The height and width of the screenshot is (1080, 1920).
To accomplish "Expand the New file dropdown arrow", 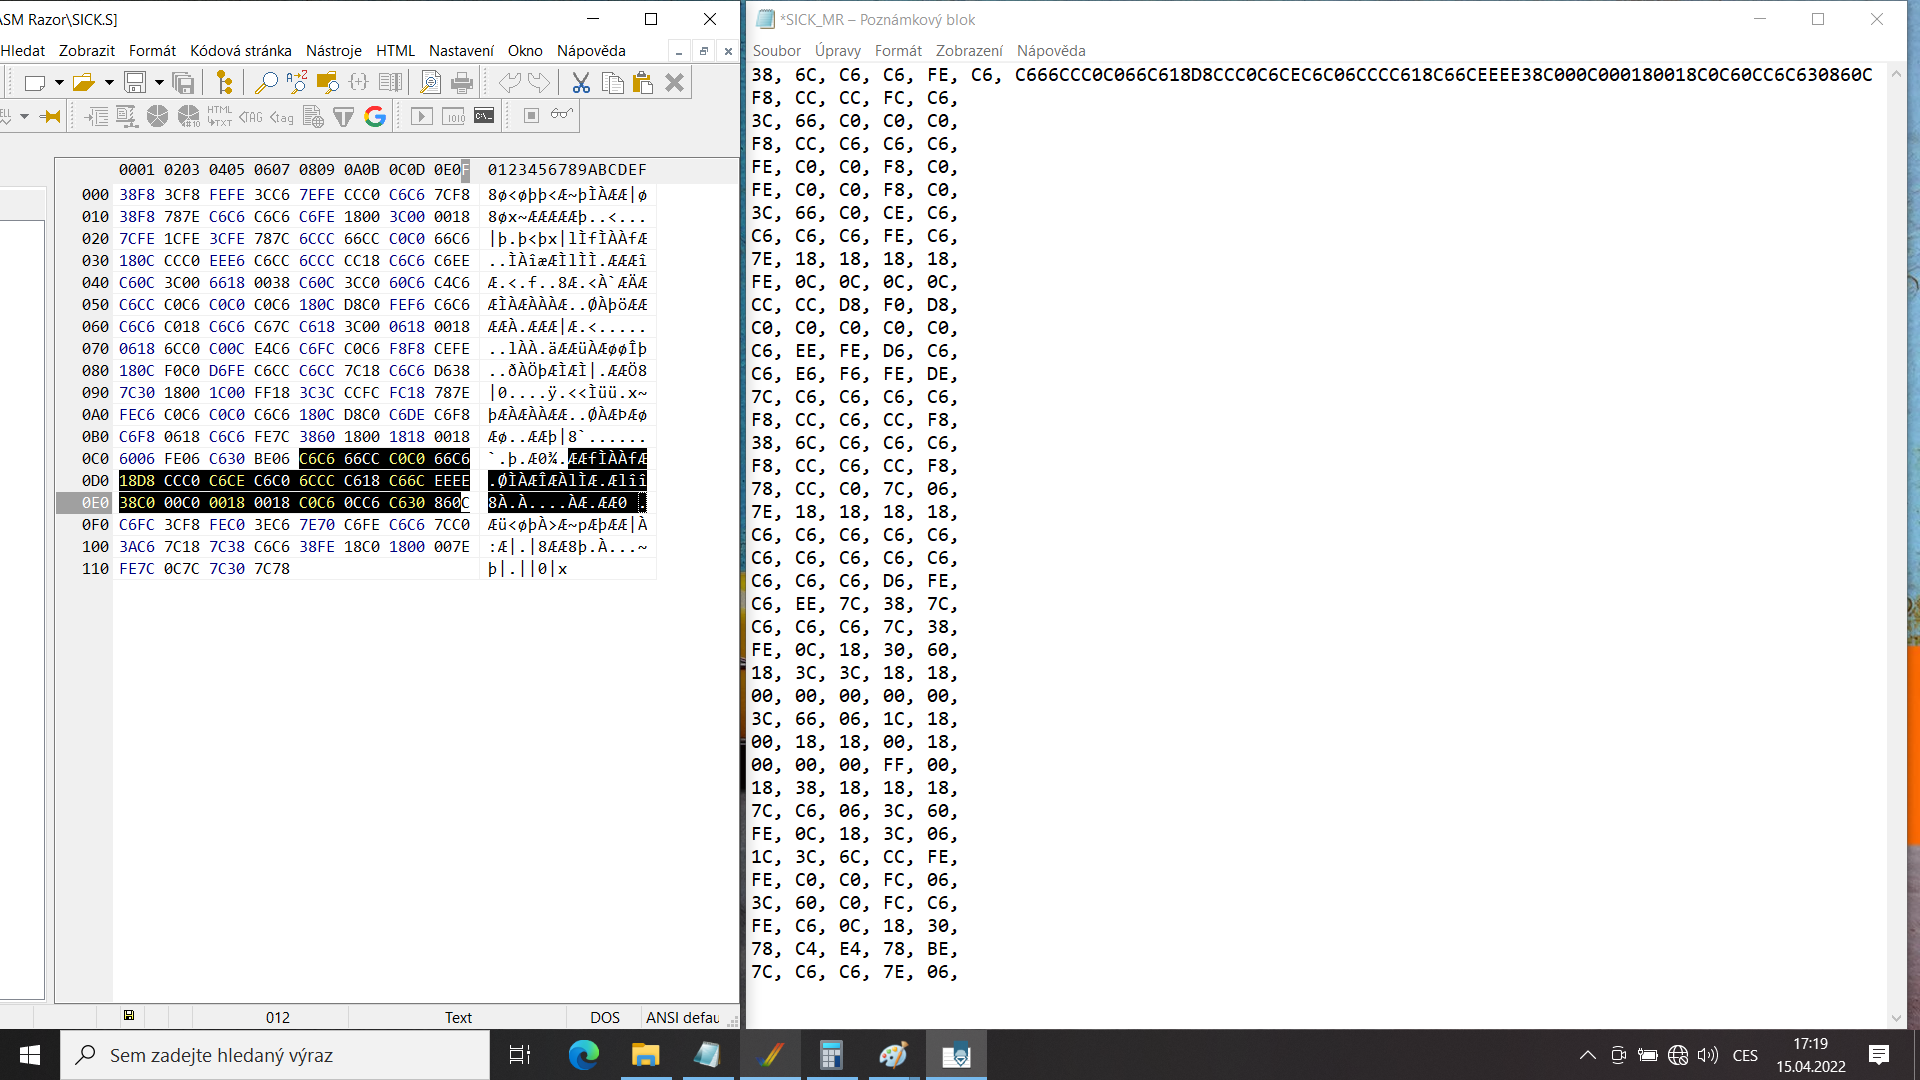I will [59, 83].
